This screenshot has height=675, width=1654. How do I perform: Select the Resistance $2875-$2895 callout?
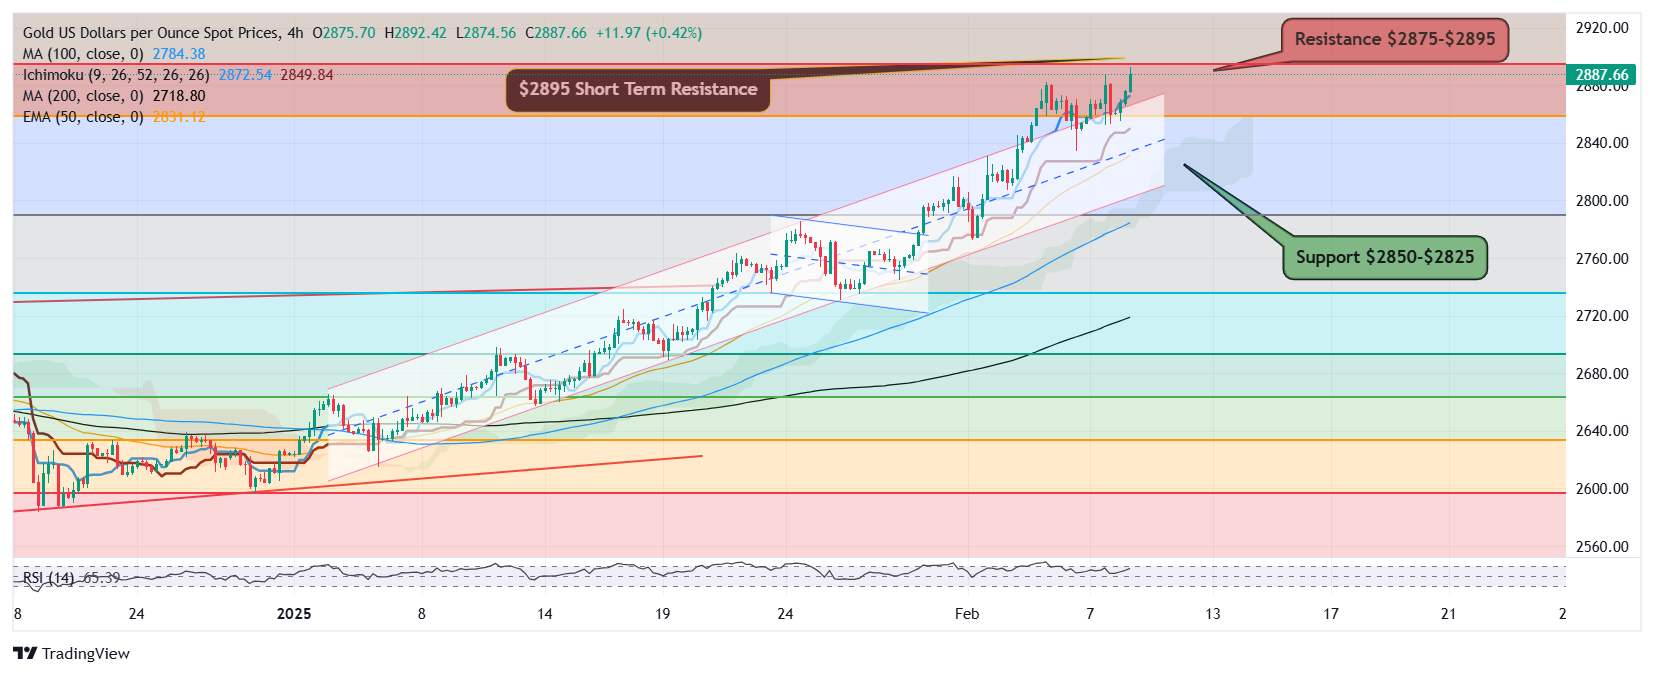pyautogui.click(x=1394, y=40)
